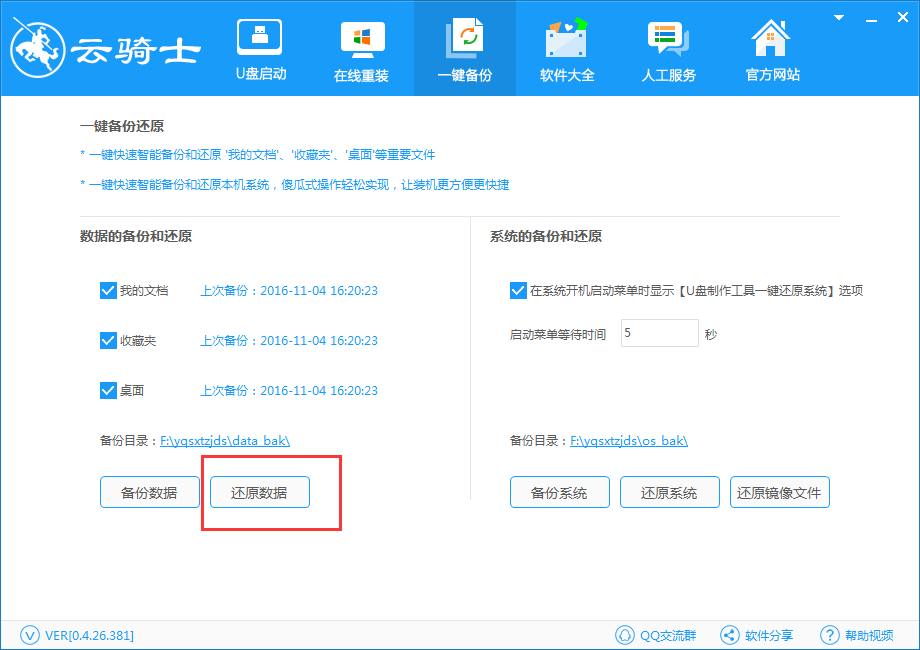Click the 帮助视频 question mark icon
The height and width of the screenshot is (650, 920).
tap(830, 635)
